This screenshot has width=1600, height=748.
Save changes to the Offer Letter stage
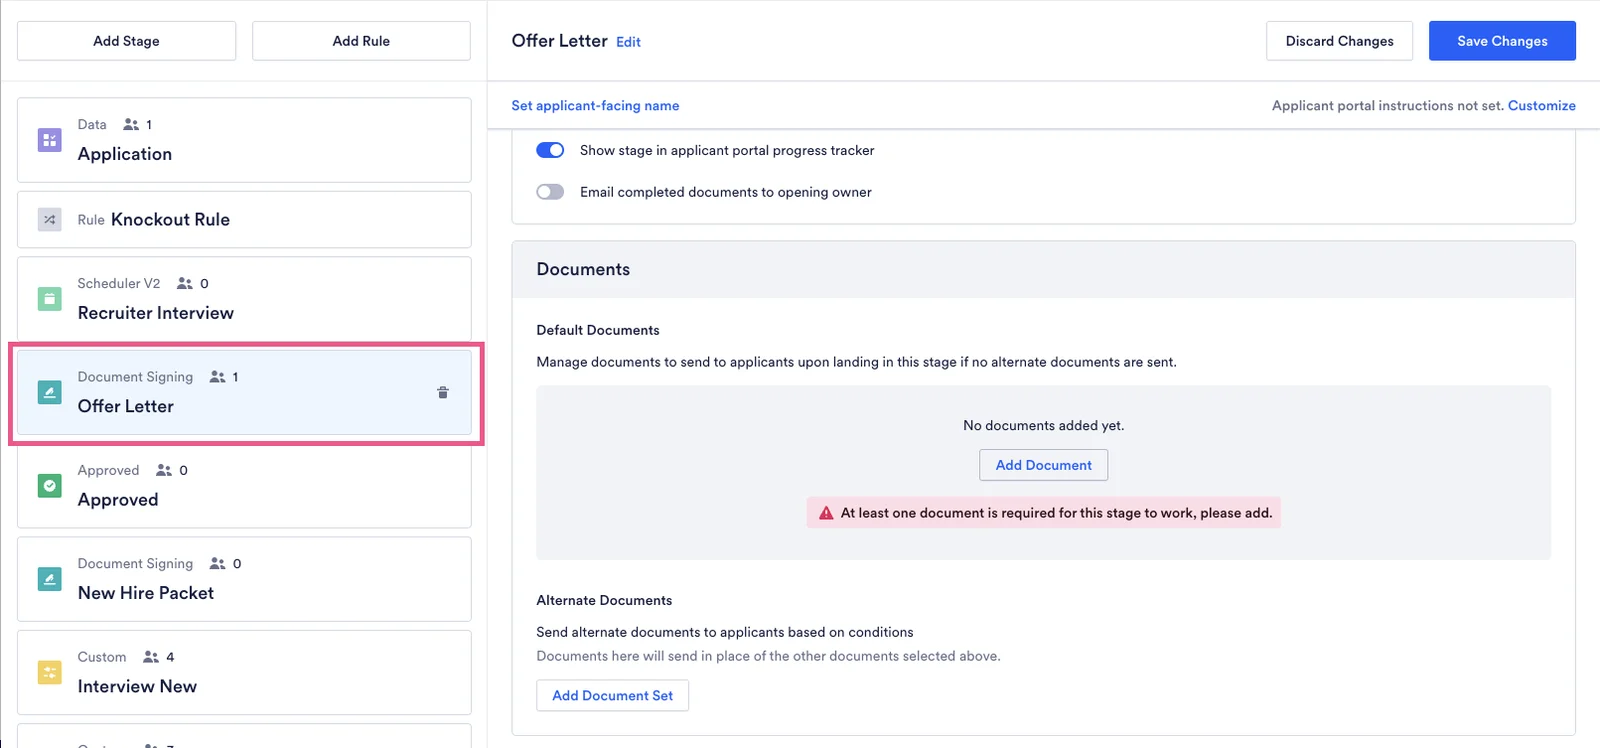click(x=1502, y=41)
